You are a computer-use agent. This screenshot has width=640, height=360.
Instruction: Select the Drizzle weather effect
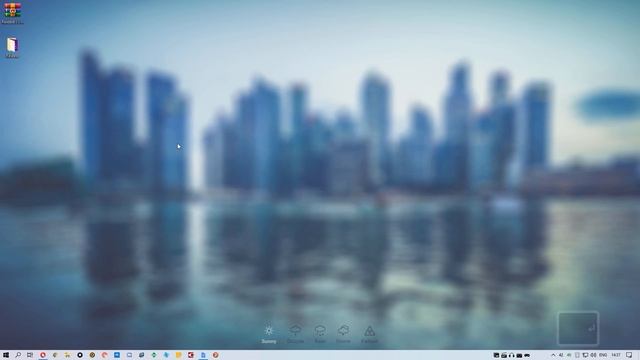295,334
